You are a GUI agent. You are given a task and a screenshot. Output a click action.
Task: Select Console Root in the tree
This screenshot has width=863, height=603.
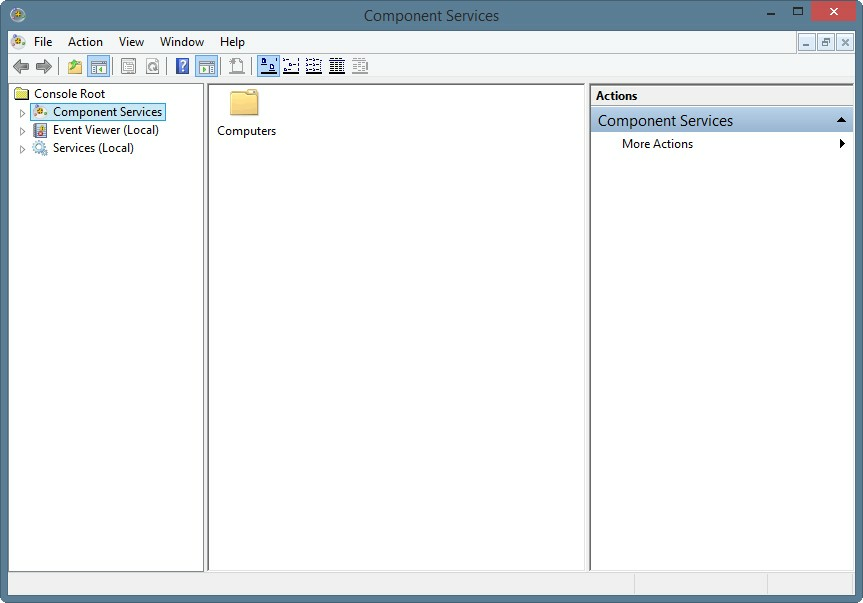coord(69,94)
